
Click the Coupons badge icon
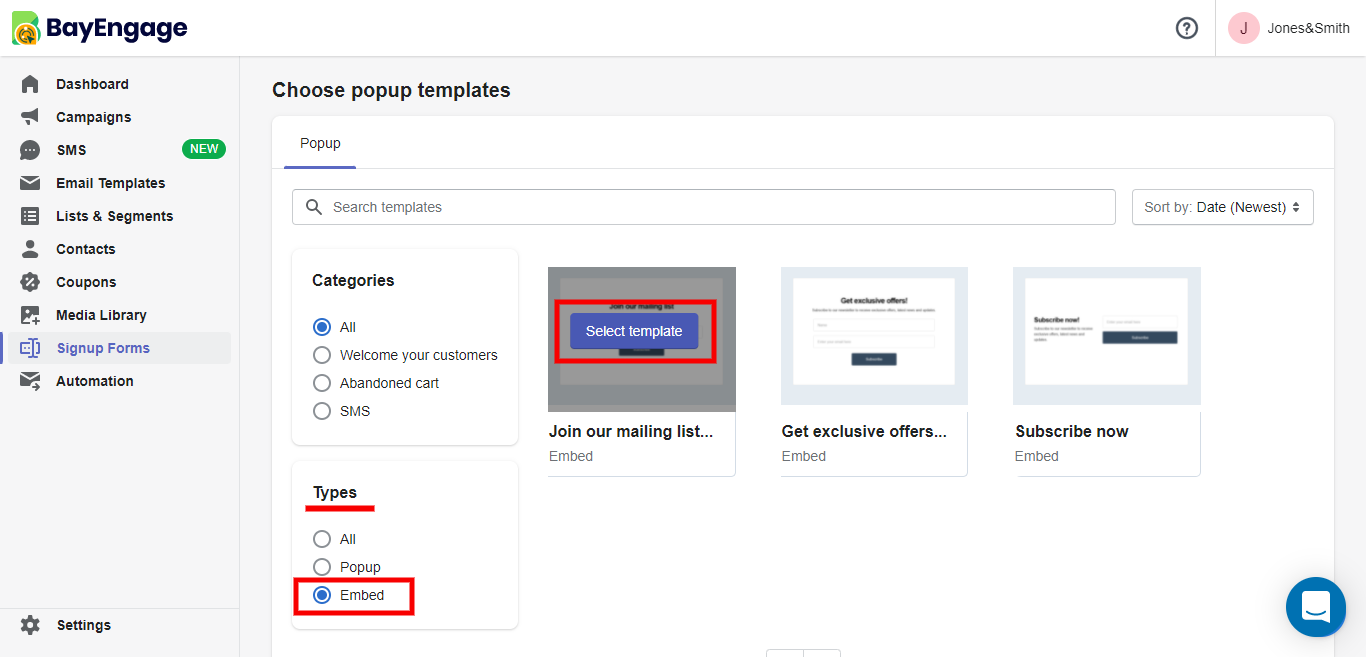tap(30, 282)
